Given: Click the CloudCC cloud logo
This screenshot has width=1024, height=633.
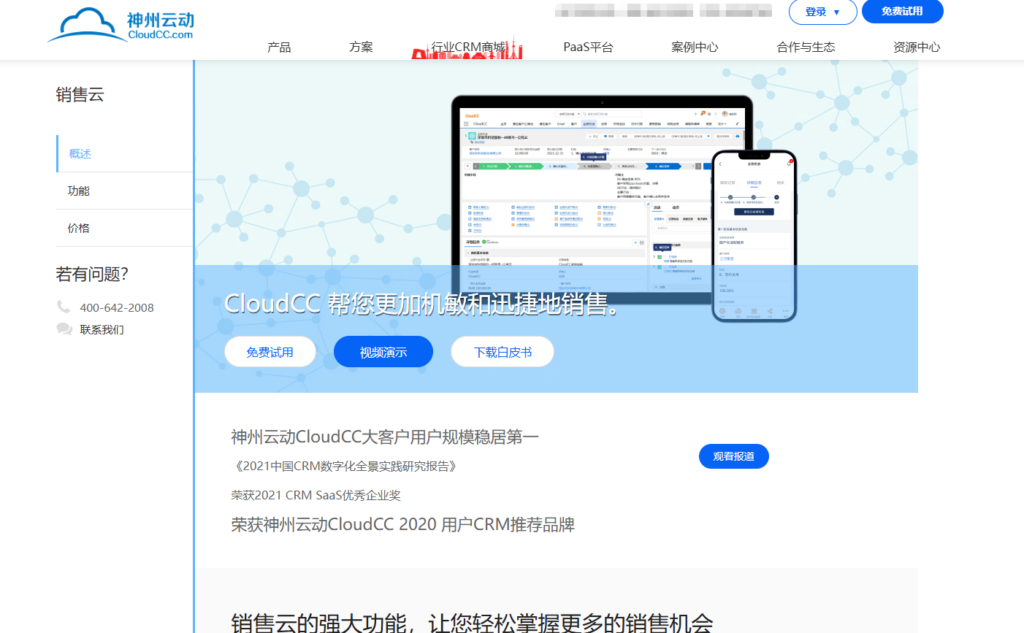Looking at the screenshot, I should point(121,25).
